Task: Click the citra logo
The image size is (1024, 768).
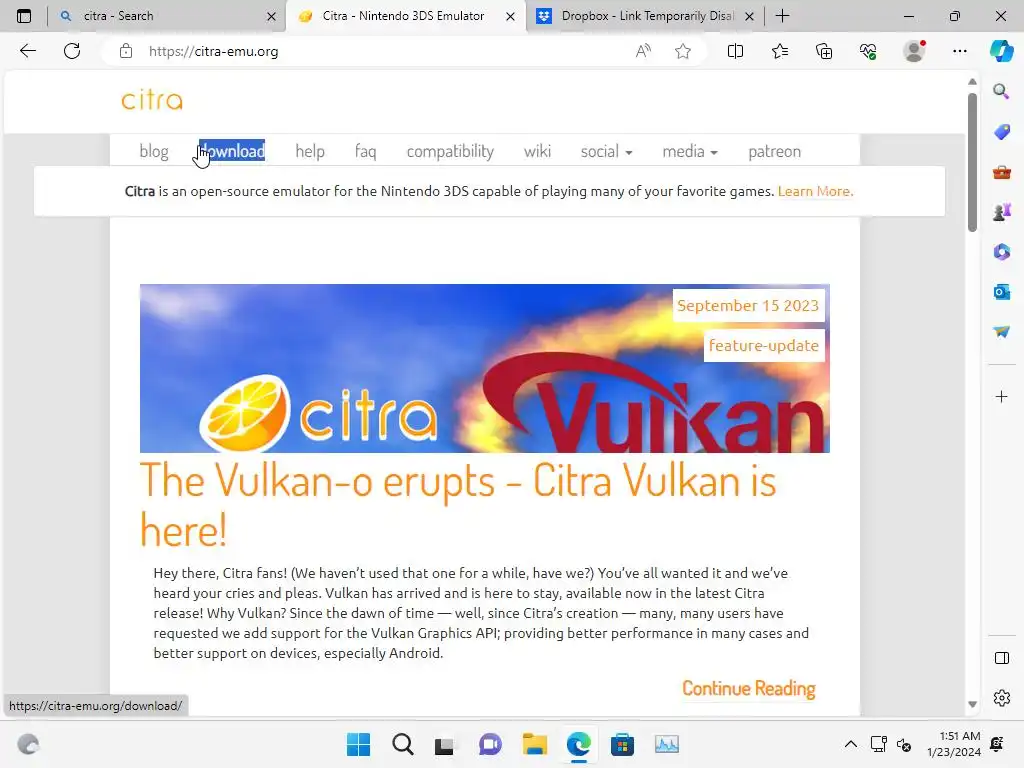Action: pyautogui.click(x=152, y=100)
